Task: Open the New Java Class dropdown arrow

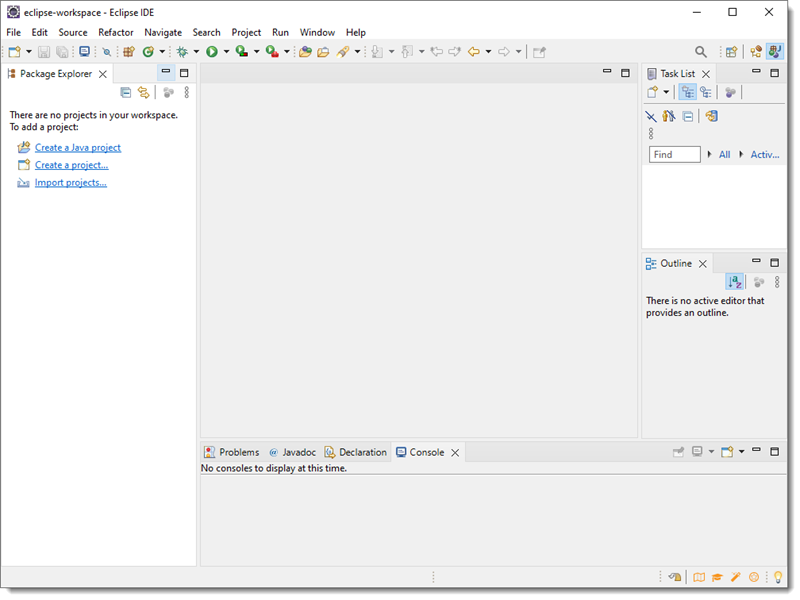Action: click(x=162, y=52)
